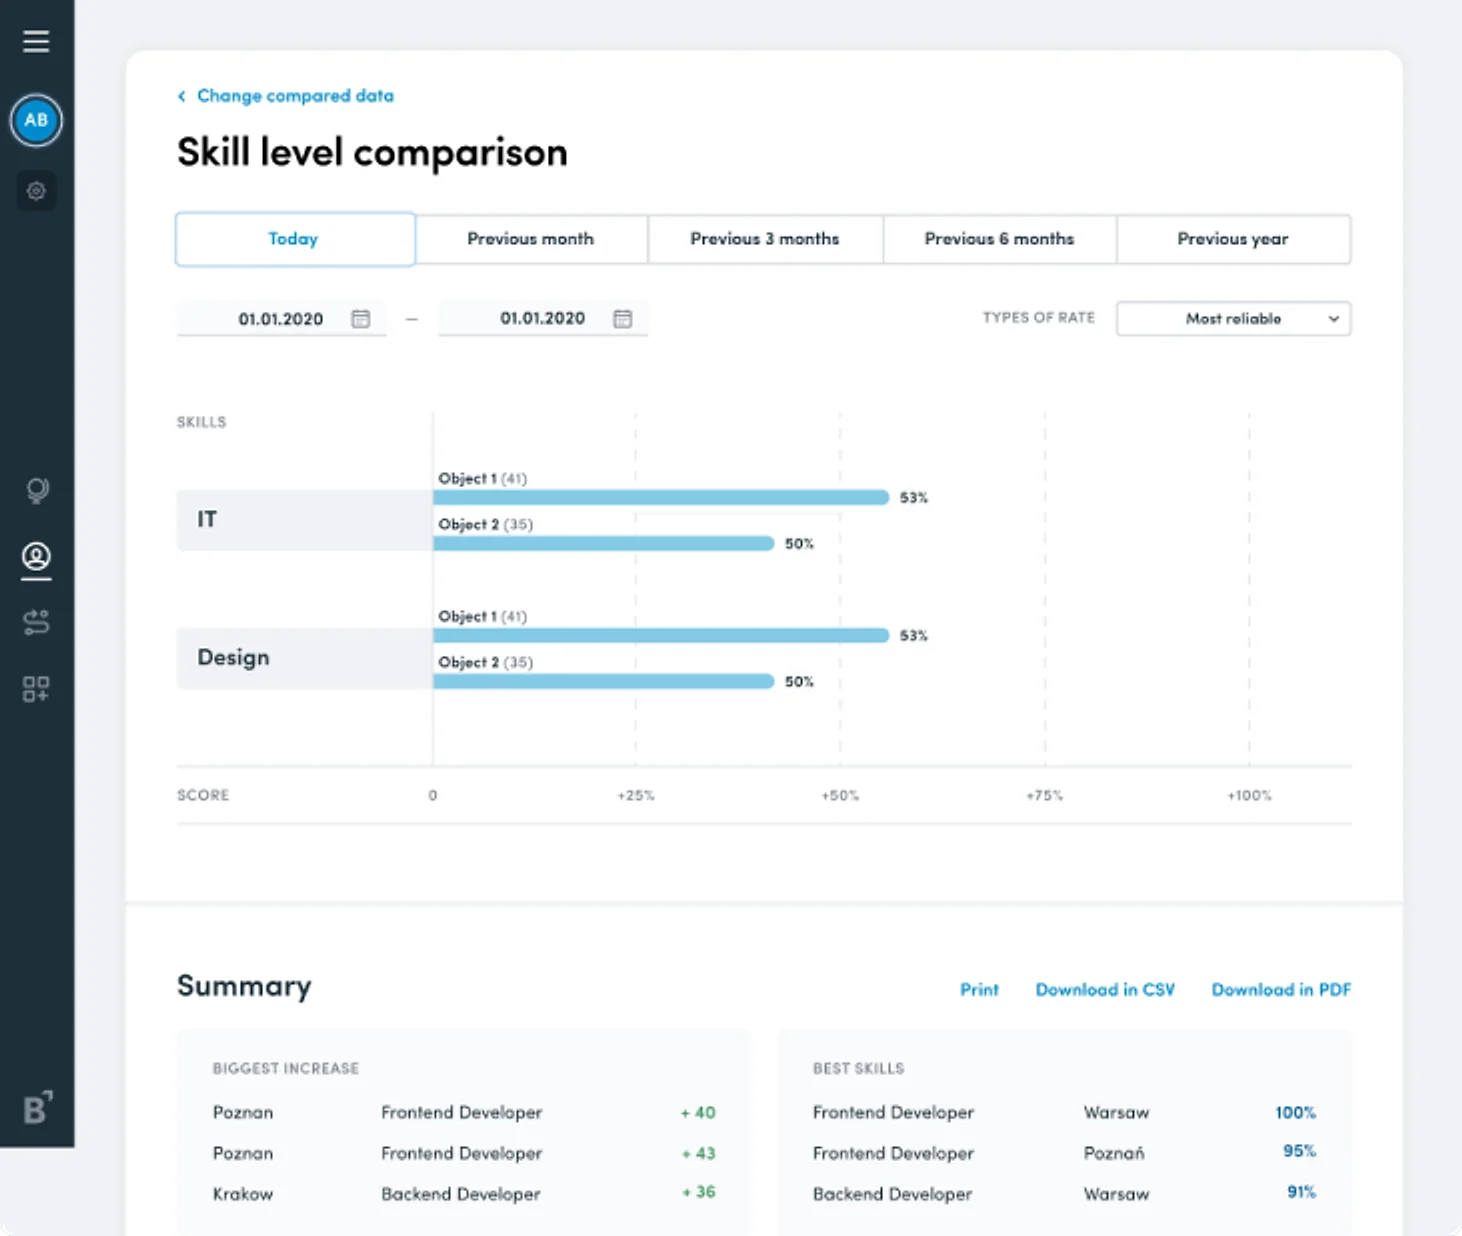Open the add-widget grid sidebar icon
The image size is (1462, 1236).
(x=36, y=689)
